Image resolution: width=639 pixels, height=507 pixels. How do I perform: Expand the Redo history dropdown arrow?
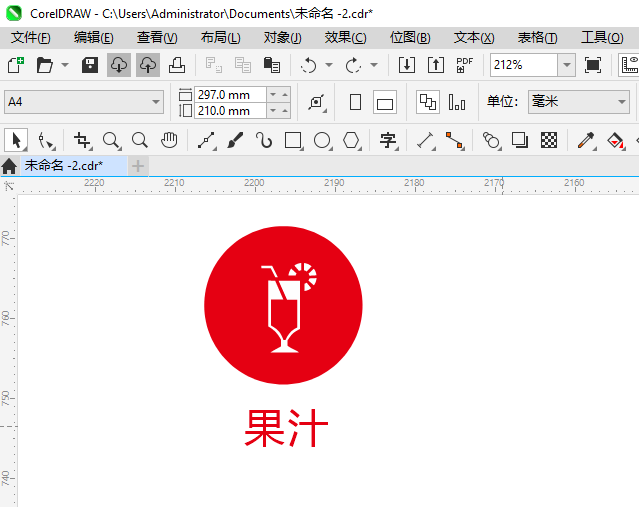coord(374,65)
